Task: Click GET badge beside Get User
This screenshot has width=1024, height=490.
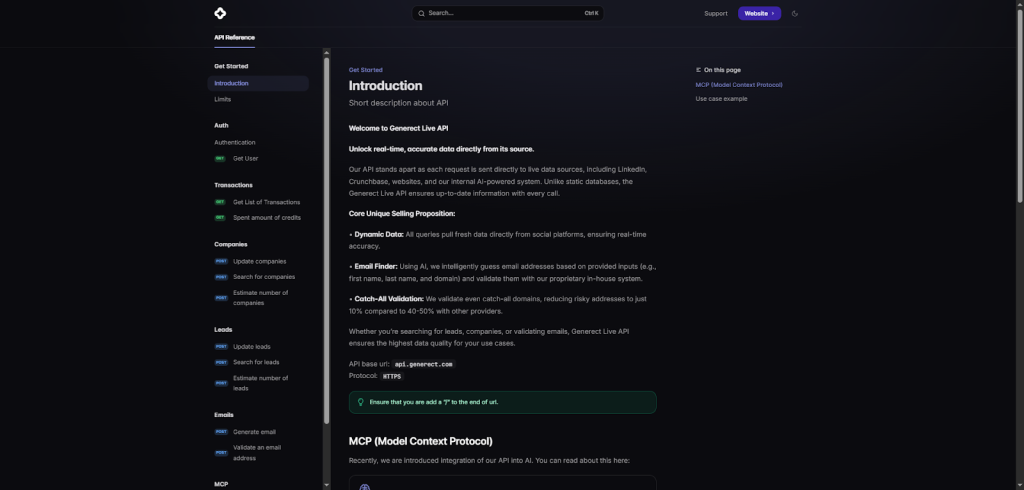Action: (x=220, y=158)
